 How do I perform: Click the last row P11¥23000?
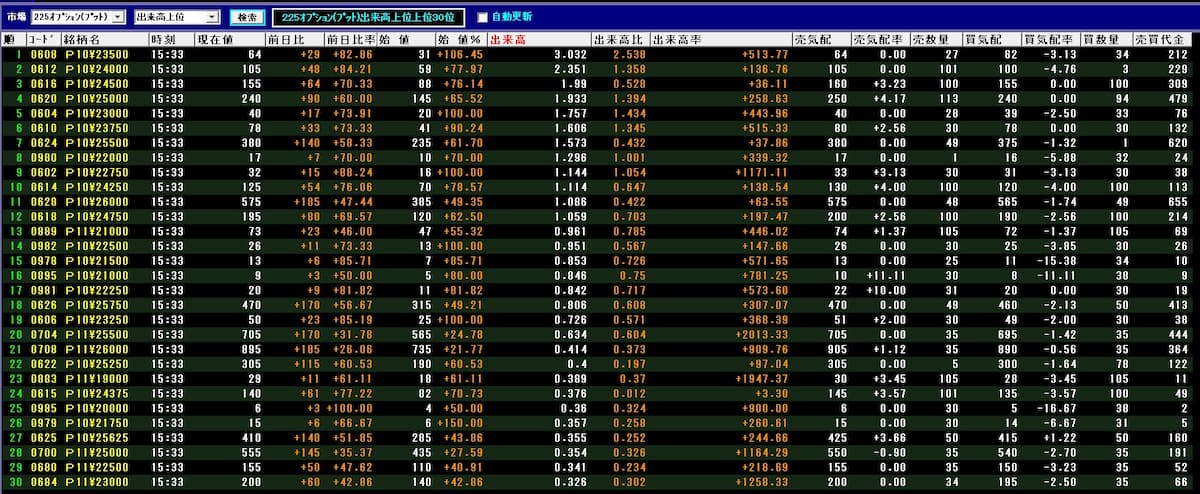pyautogui.click(x=97, y=483)
